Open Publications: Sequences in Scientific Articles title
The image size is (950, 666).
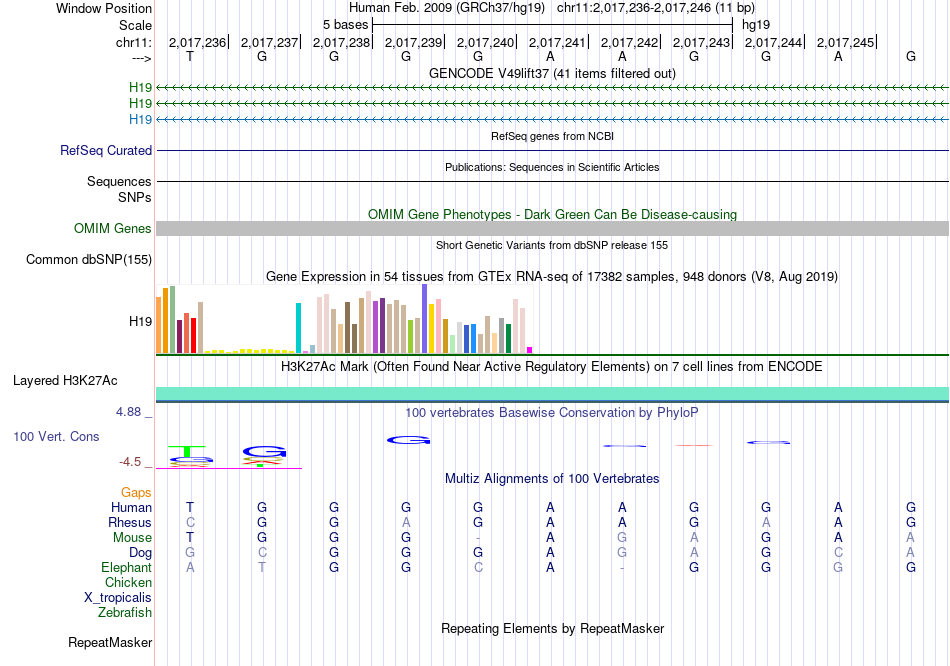pos(552,167)
